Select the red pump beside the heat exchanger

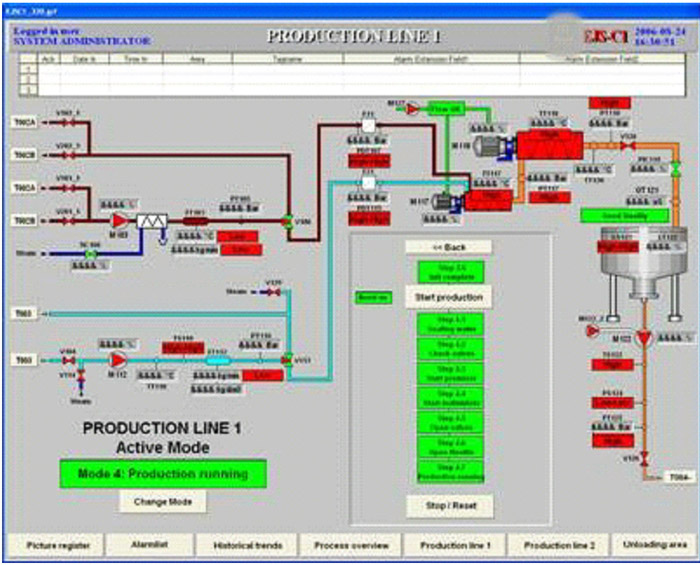point(119,220)
